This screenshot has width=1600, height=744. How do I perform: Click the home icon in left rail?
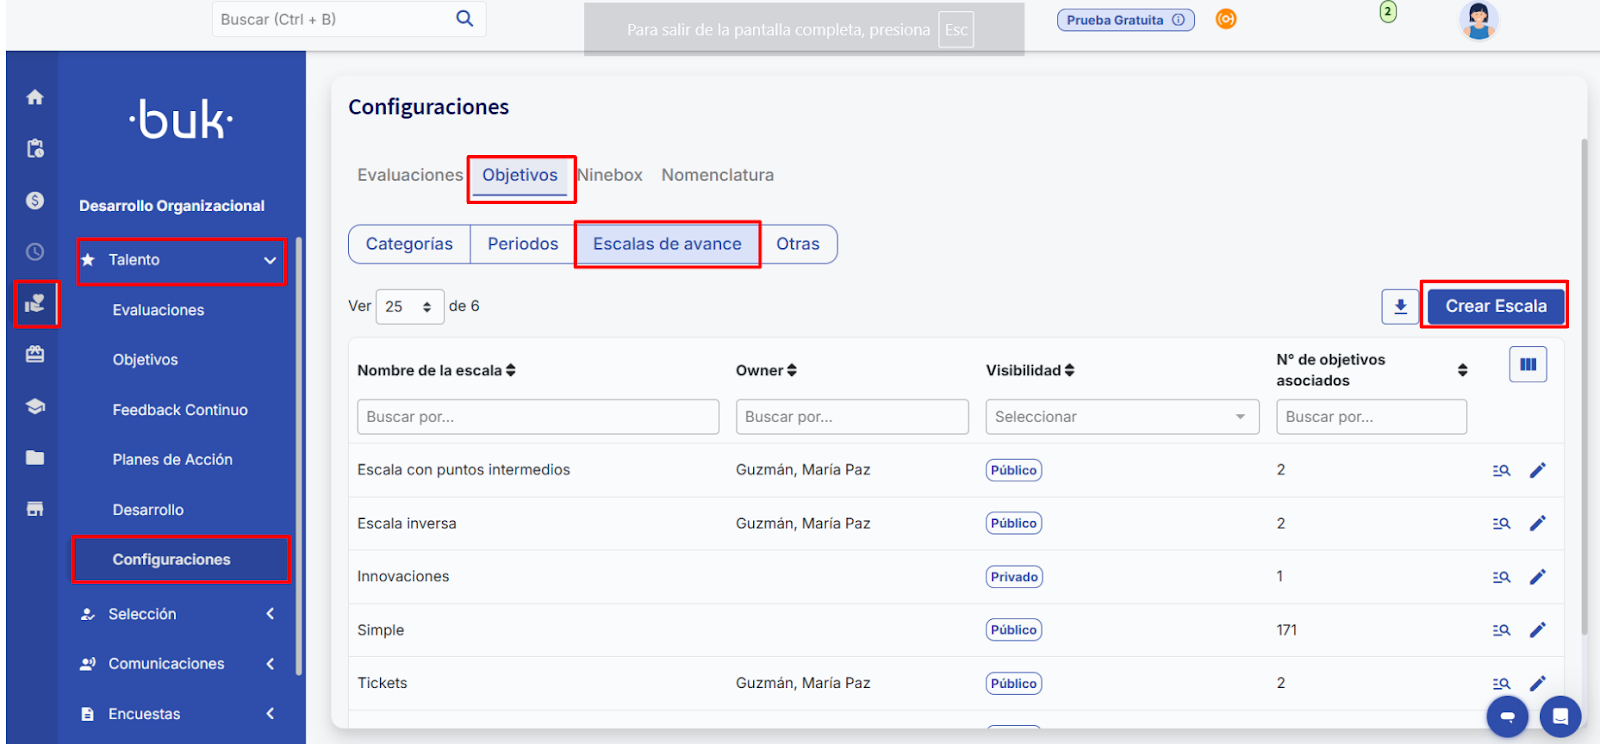coord(35,97)
